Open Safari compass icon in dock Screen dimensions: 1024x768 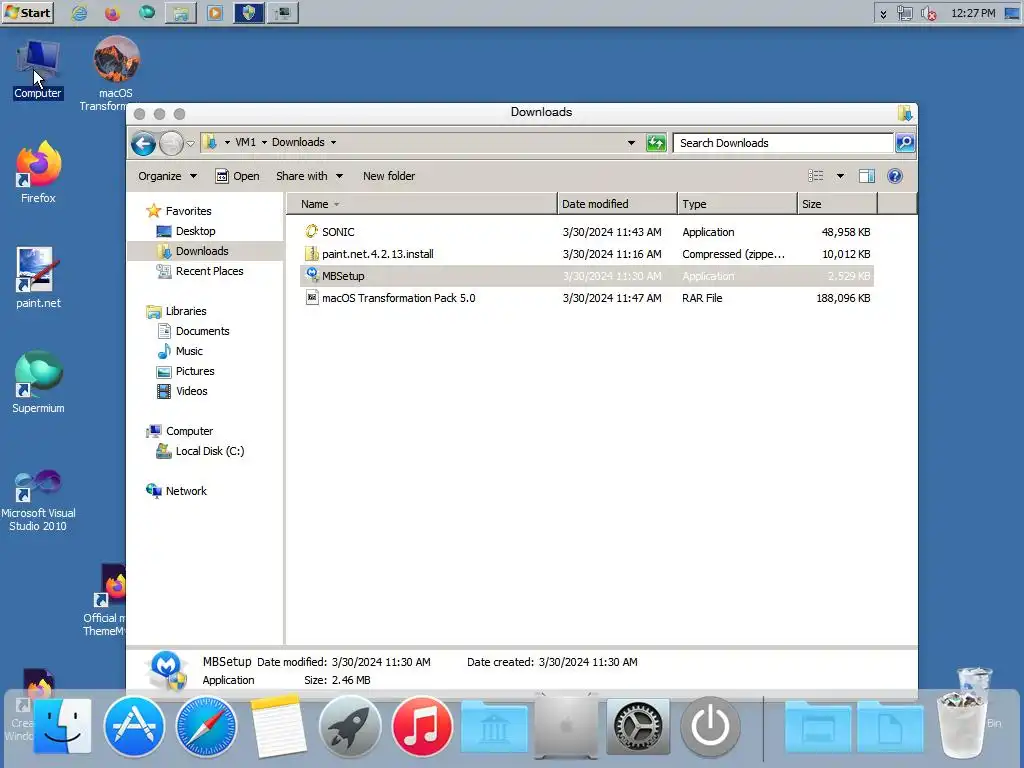tap(206, 726)
